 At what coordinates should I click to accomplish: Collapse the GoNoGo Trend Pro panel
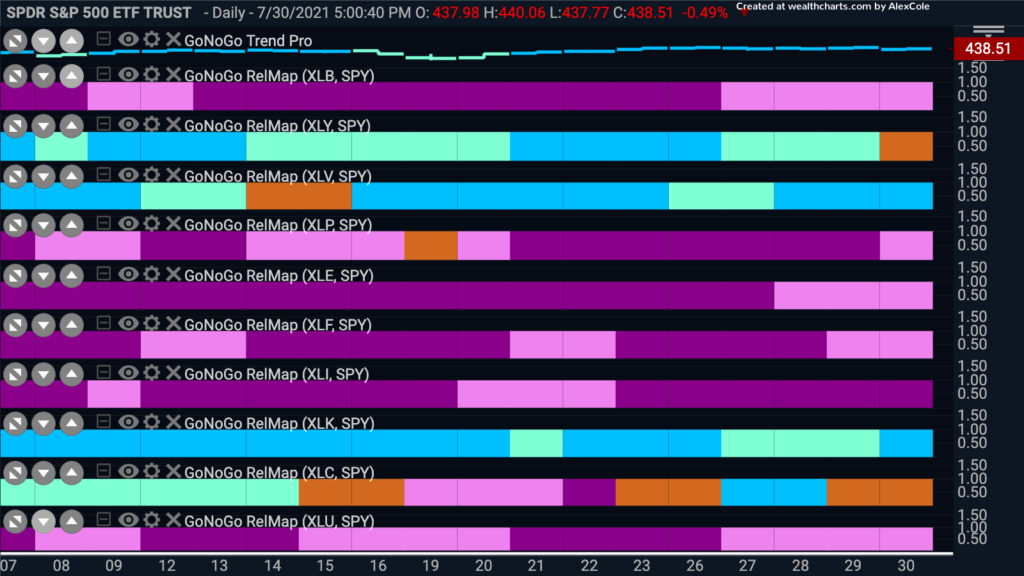coord(103,39)
